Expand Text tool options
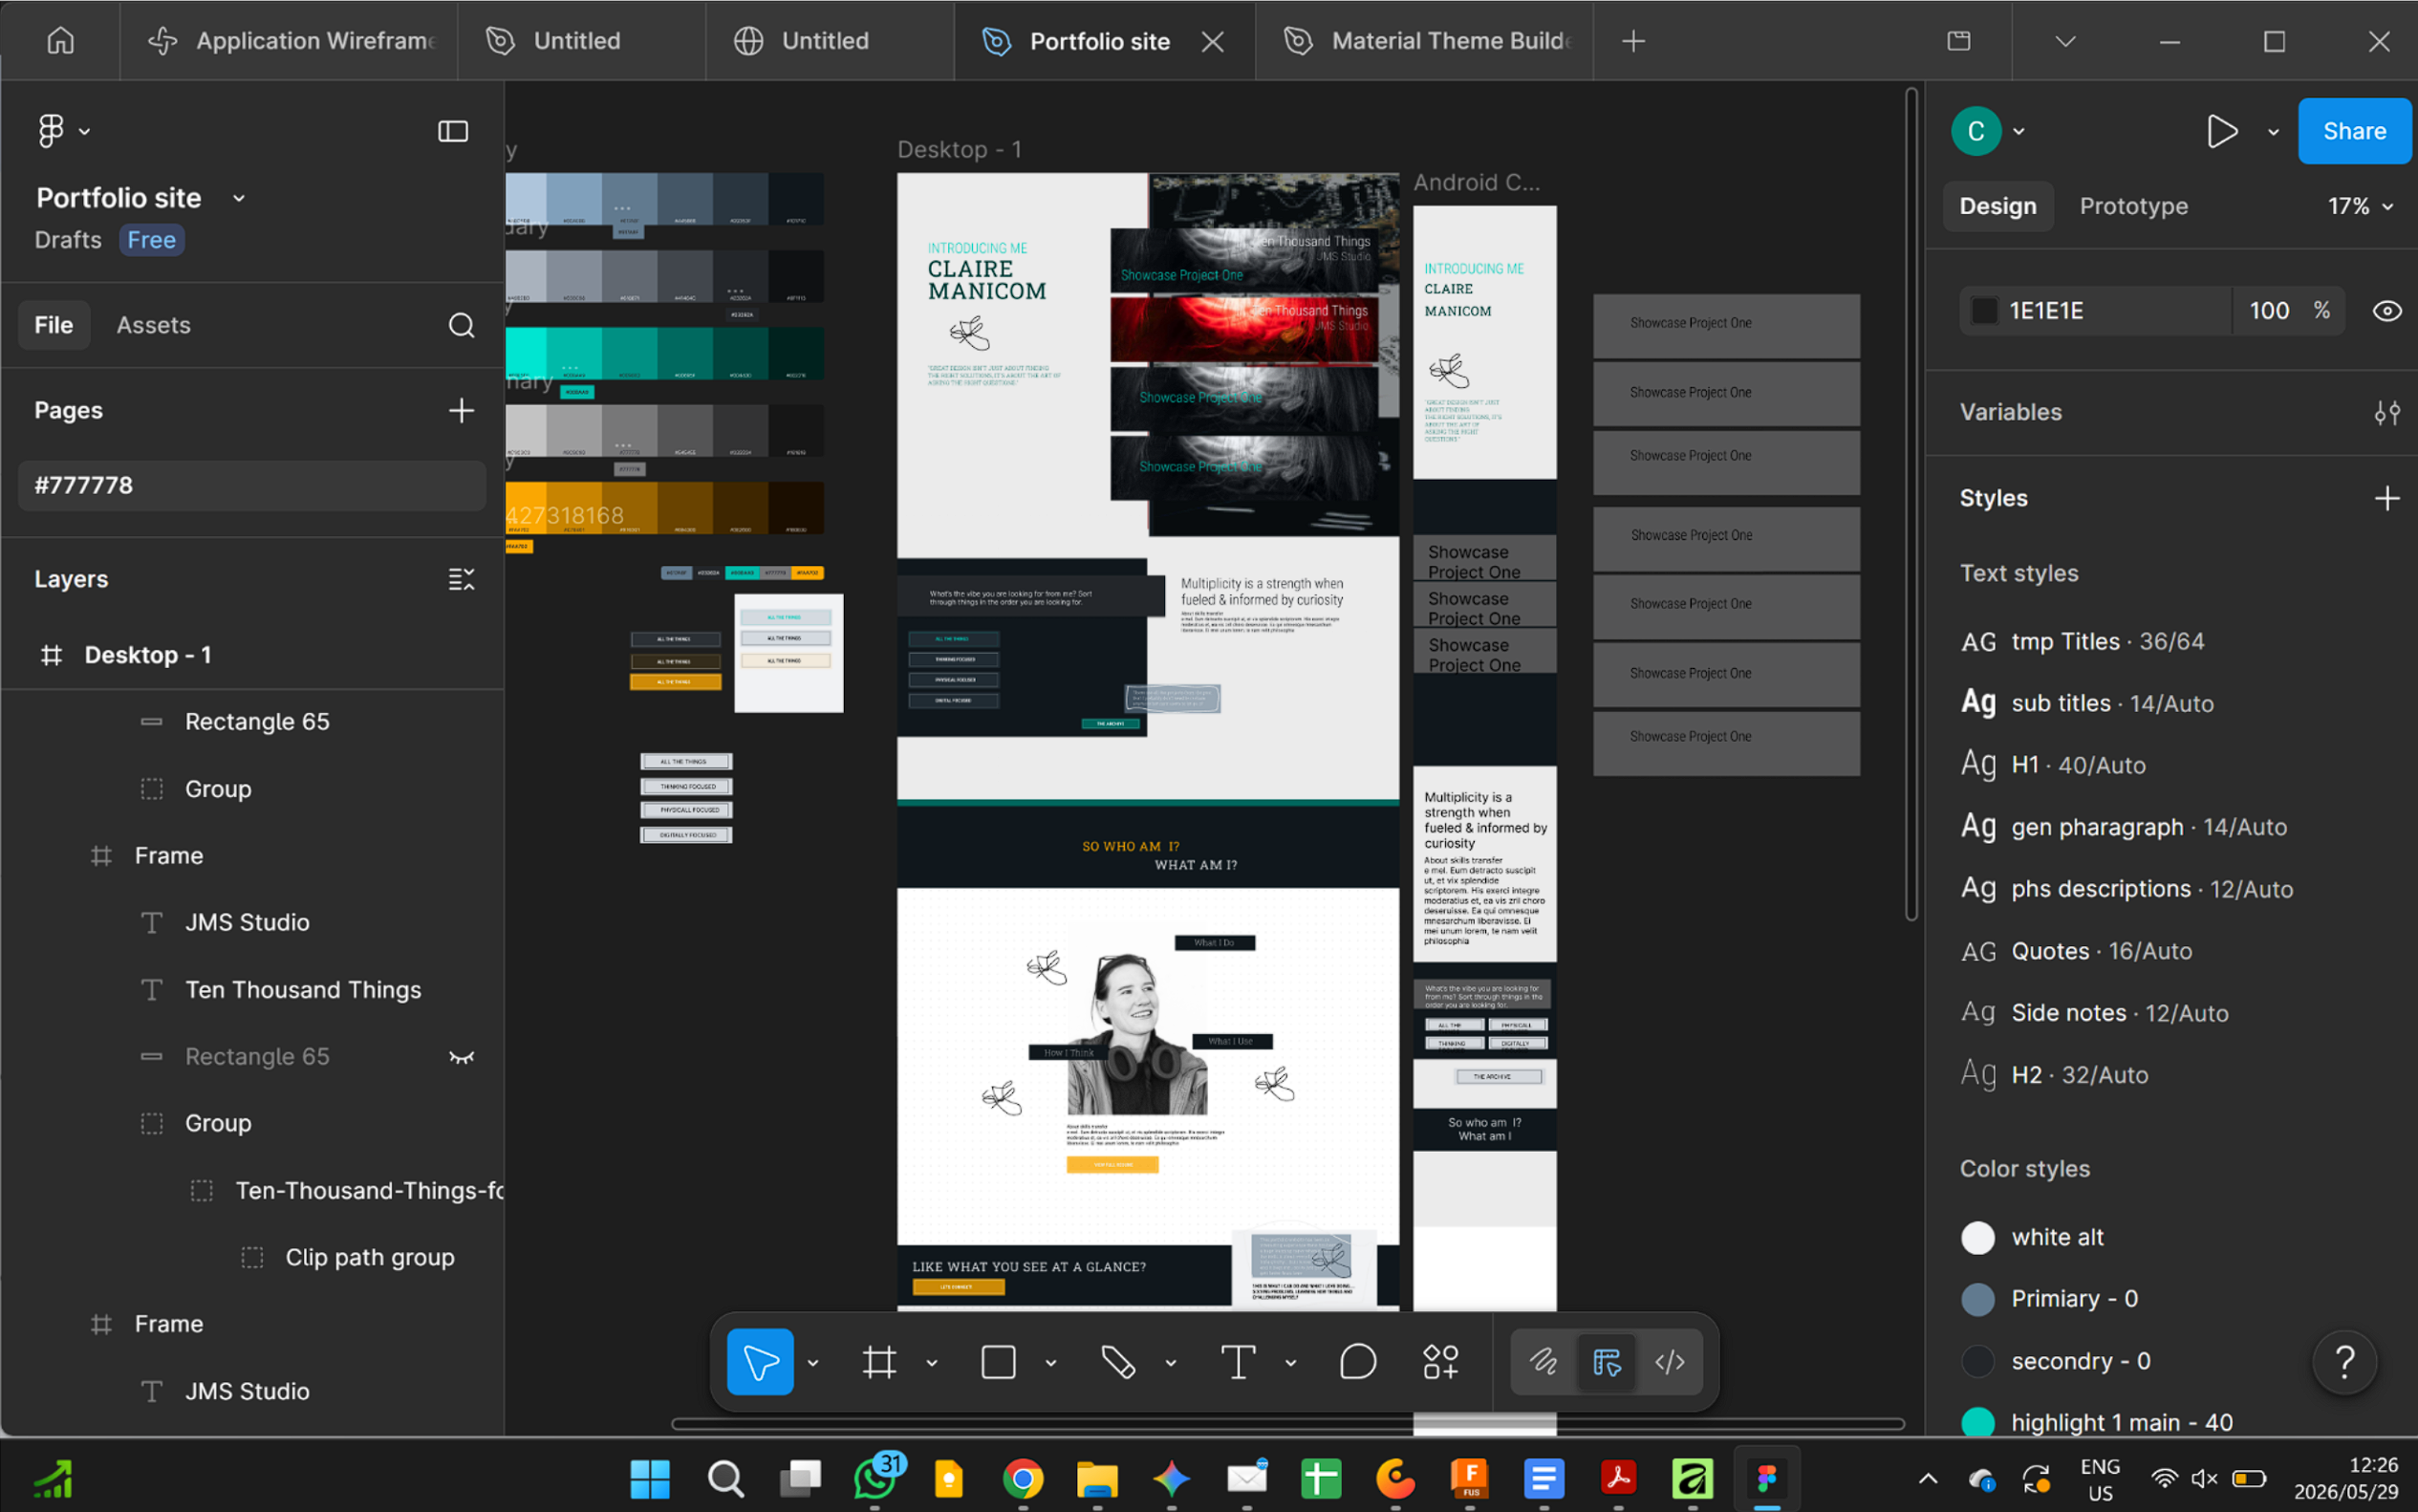 click(x=1291, y=1362)
